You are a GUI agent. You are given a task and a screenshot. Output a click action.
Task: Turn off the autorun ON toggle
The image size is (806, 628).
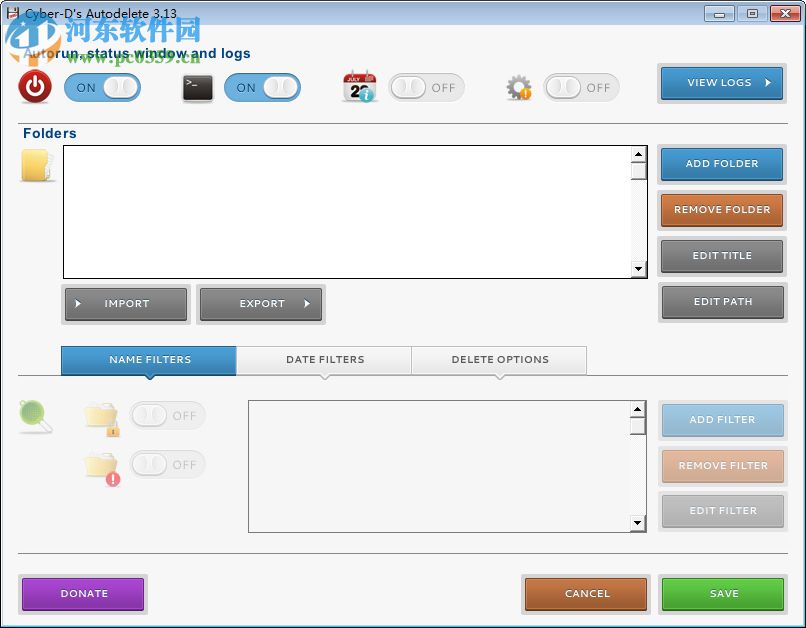pos(102,88)
